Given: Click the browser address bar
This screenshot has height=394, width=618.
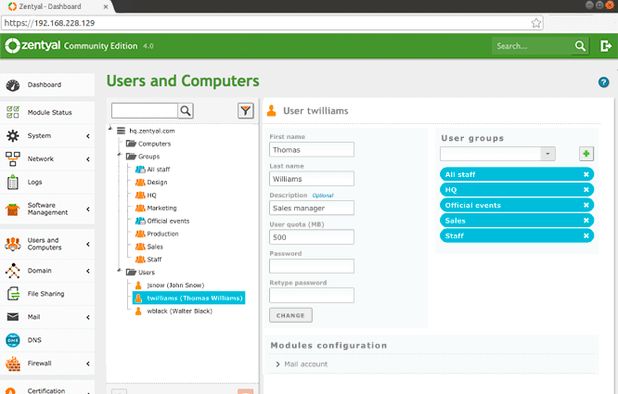Looking at the screenshot, I should [x=272, y=23].
